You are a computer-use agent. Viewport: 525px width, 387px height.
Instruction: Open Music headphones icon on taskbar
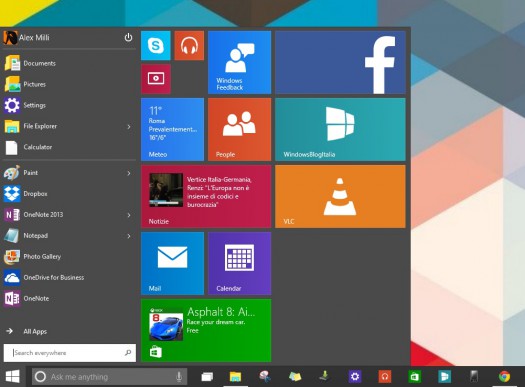[x=385, y=377]
